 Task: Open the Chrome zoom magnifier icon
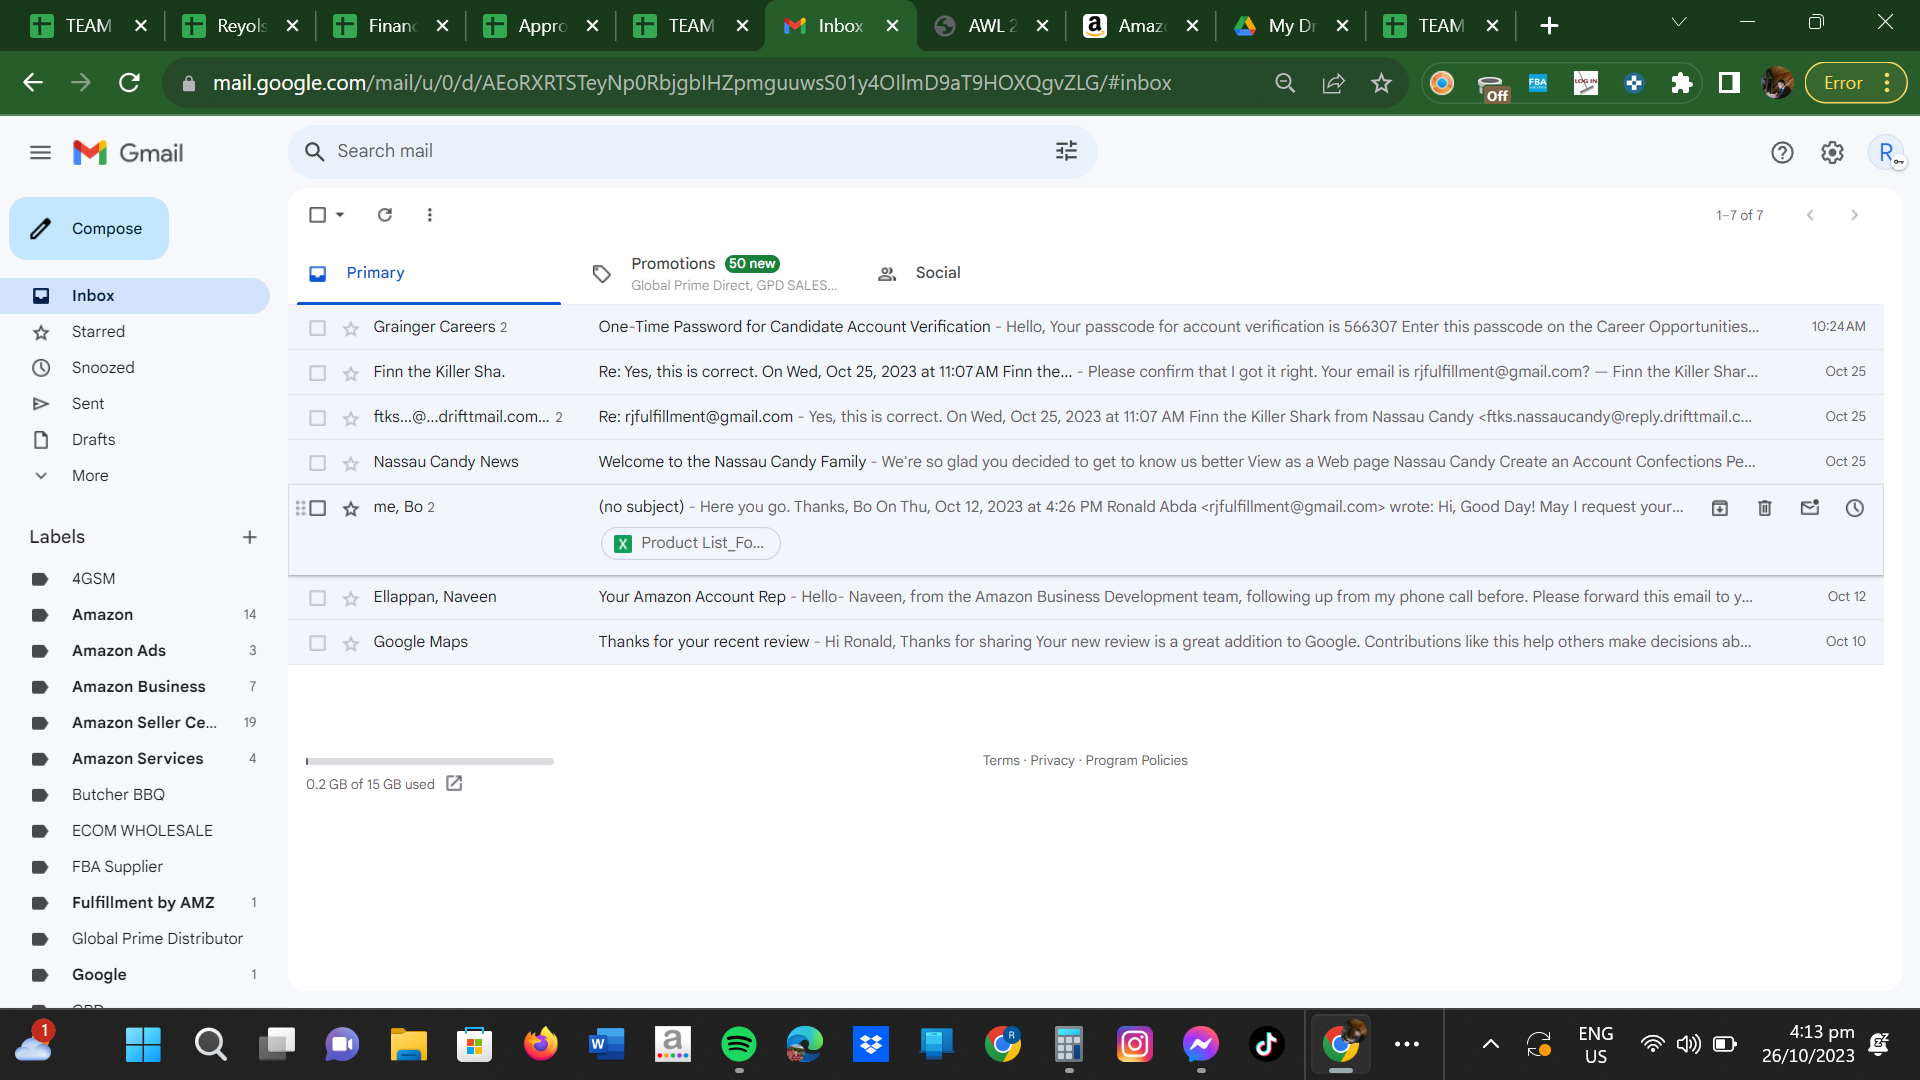point(1285,83)
